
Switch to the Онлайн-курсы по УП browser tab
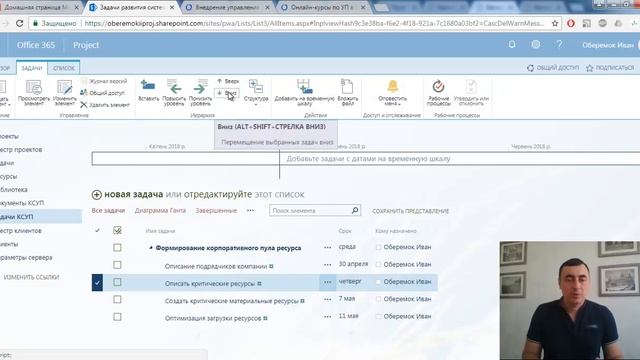pos(323,7)
